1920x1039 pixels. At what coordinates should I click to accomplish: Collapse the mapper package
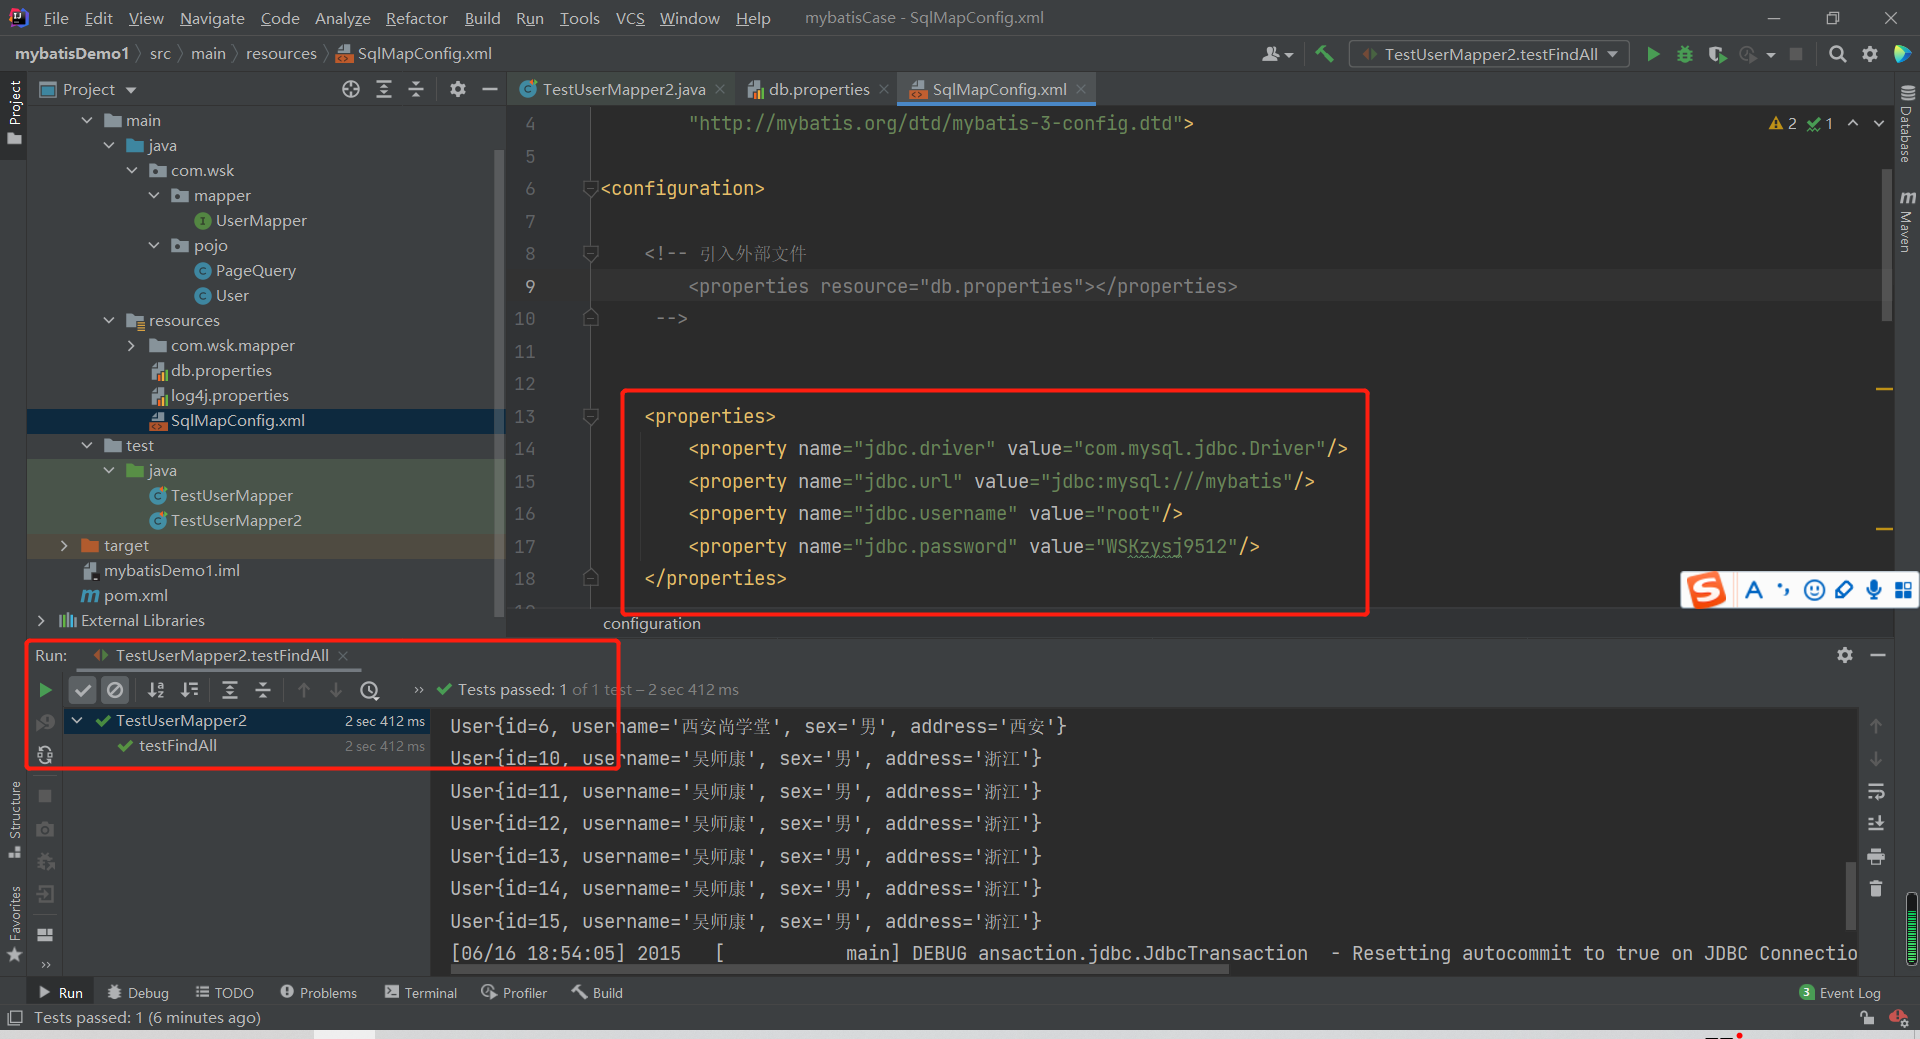coord(154,195)
